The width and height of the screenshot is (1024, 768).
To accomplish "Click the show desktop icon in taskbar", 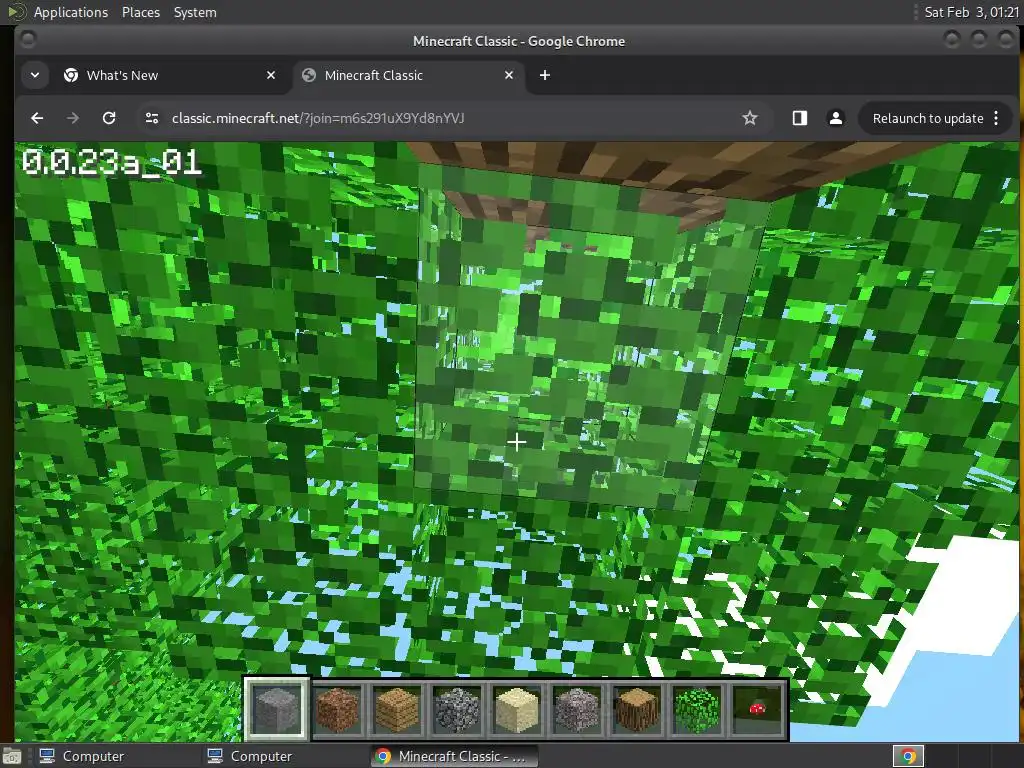I will click(x=12, y=757).
